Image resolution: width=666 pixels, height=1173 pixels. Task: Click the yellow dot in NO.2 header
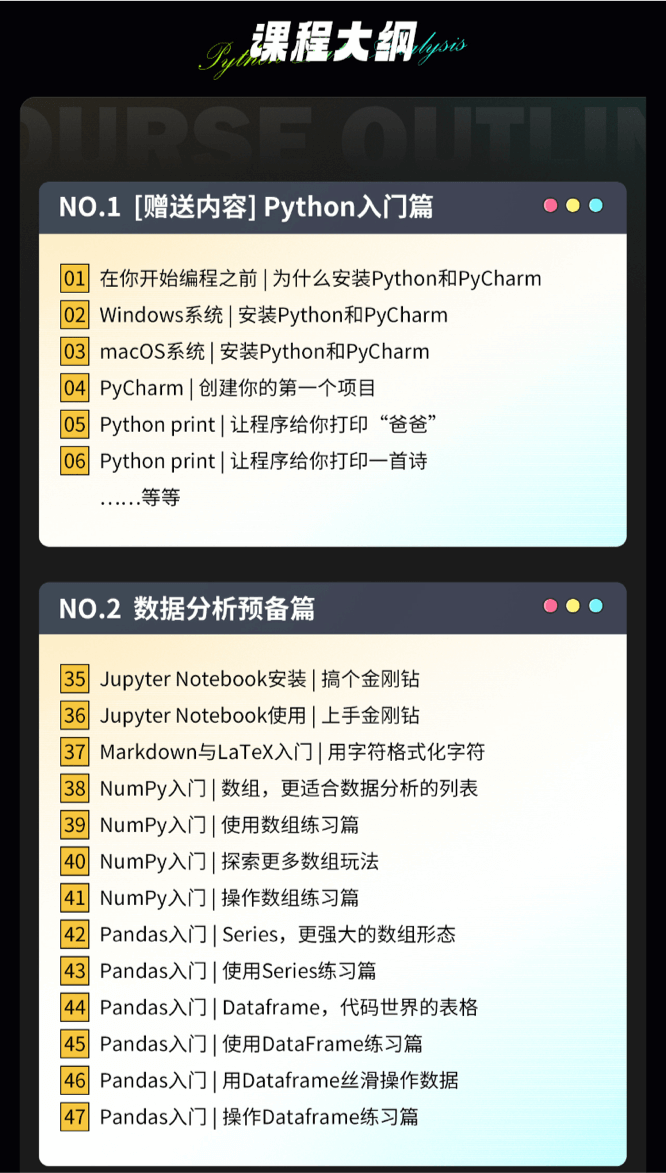573,606
